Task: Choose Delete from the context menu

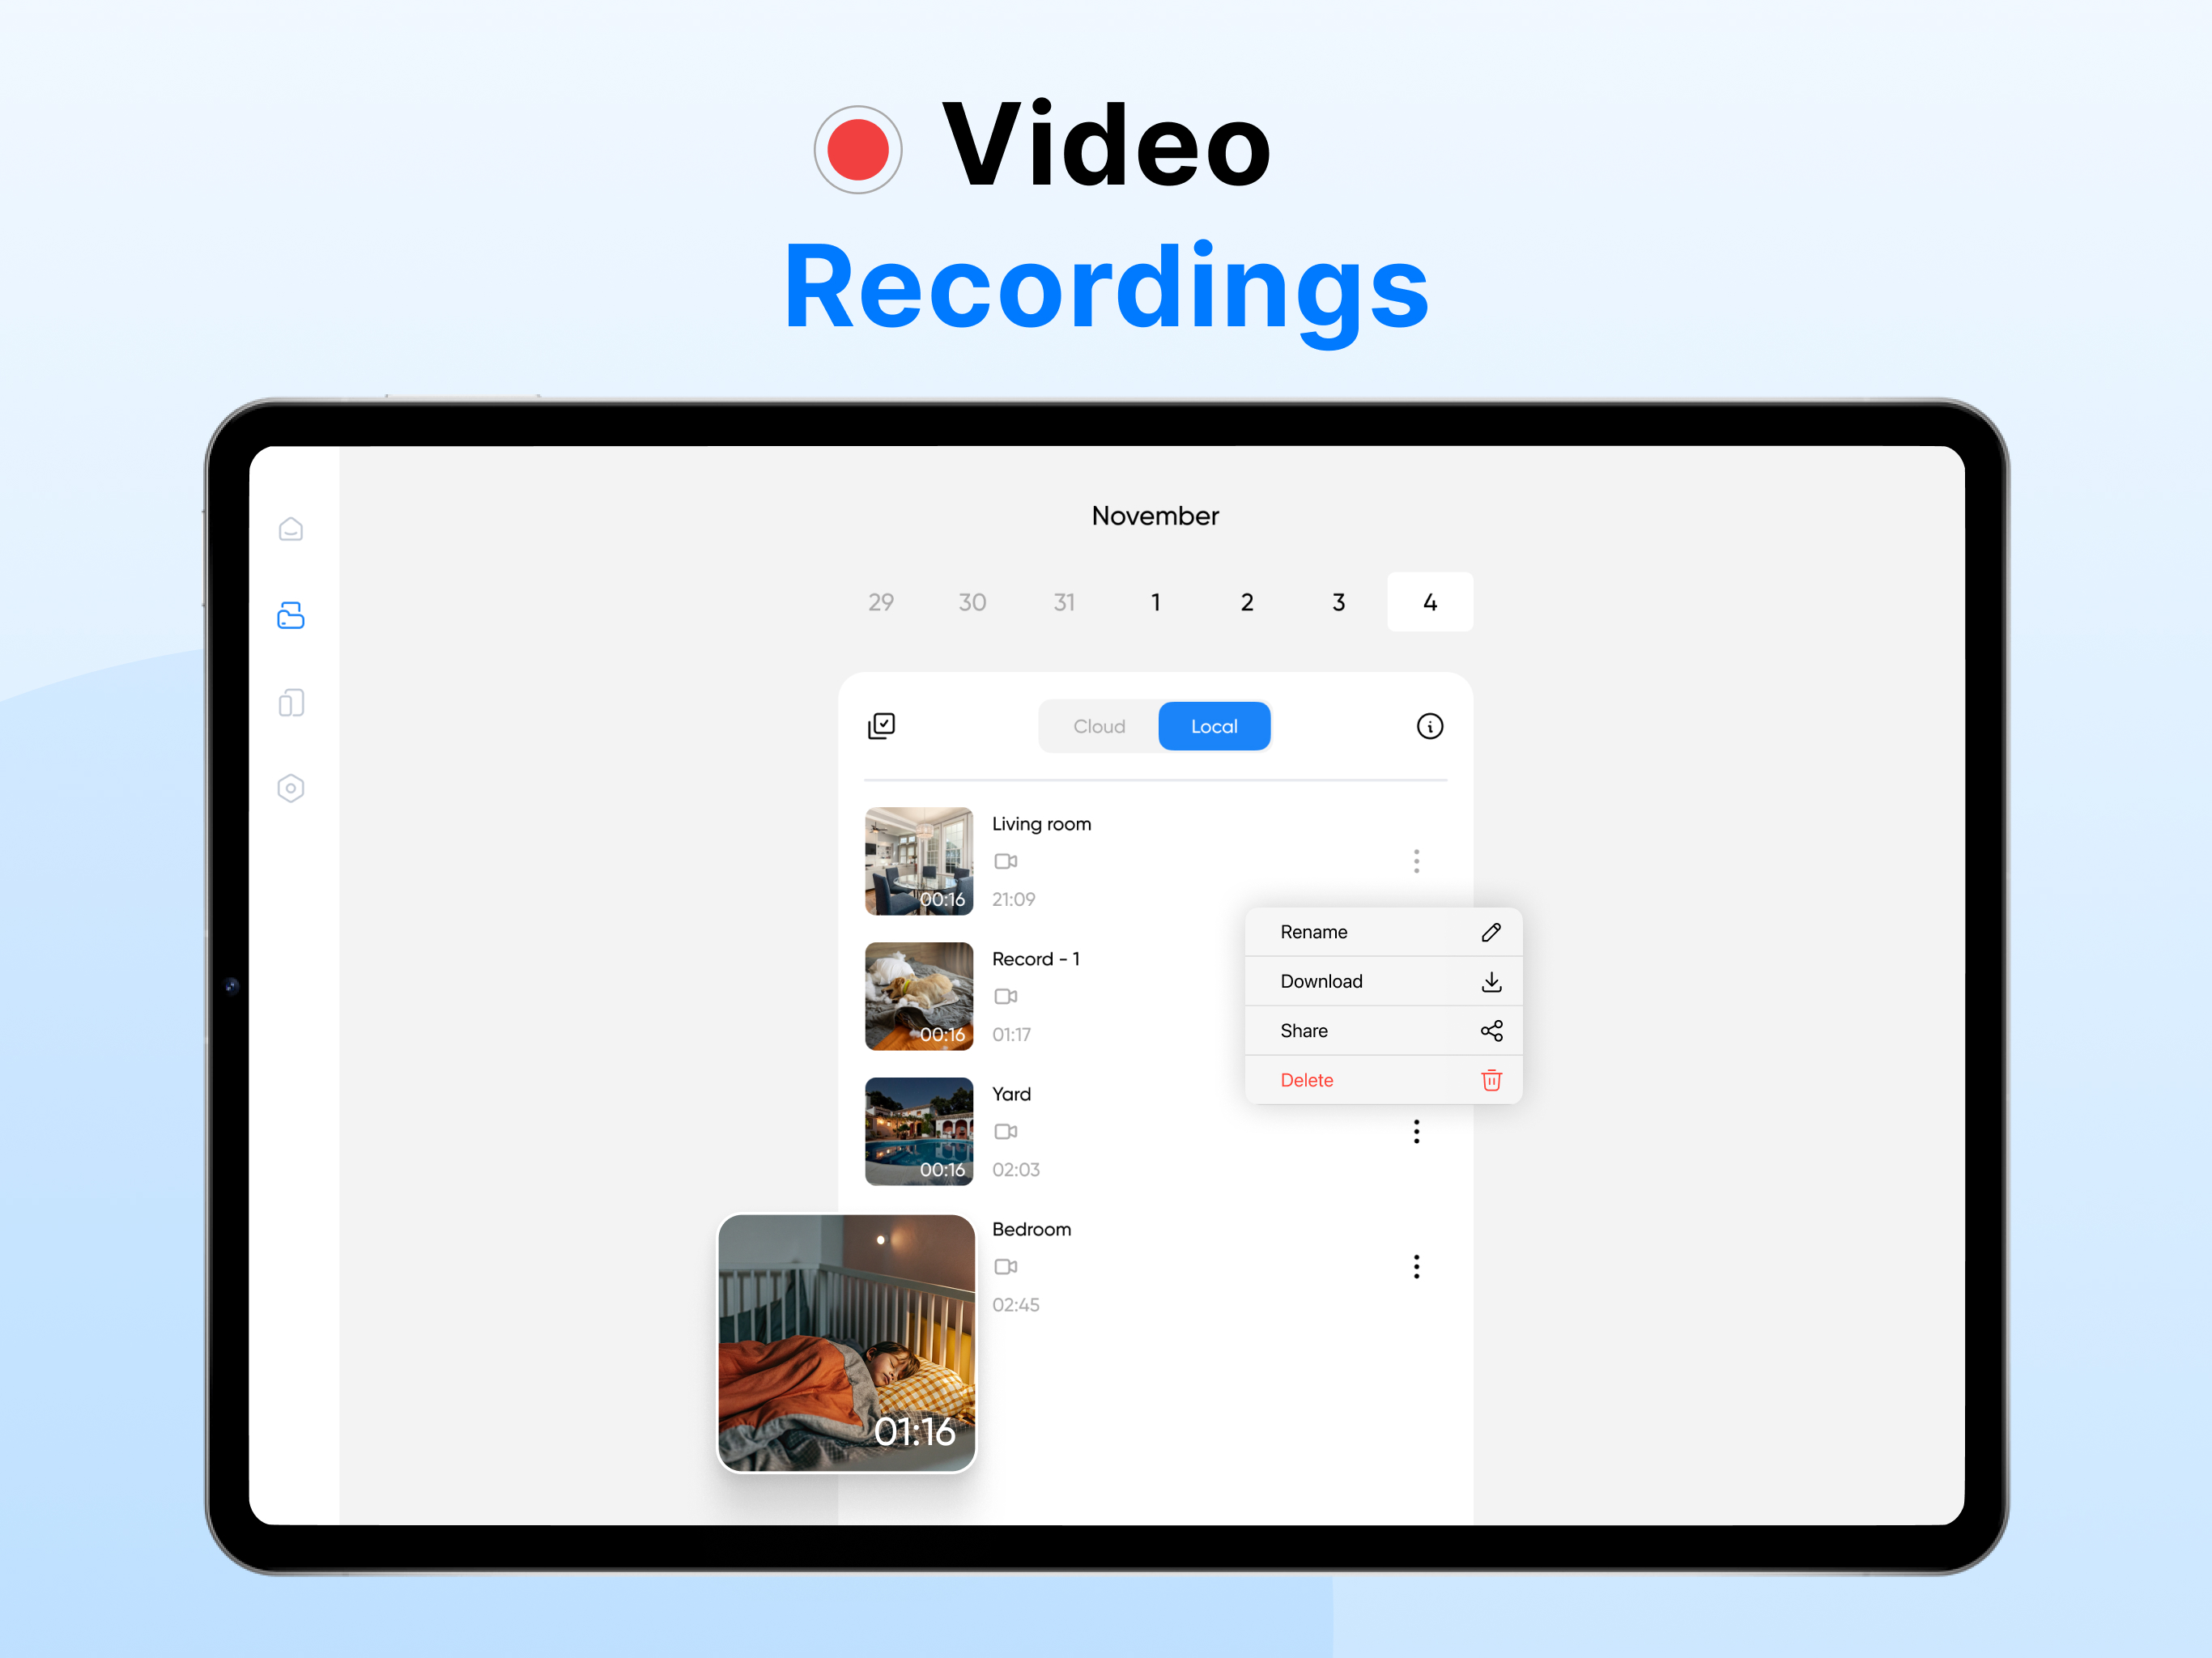Action: (1383, 1080)
